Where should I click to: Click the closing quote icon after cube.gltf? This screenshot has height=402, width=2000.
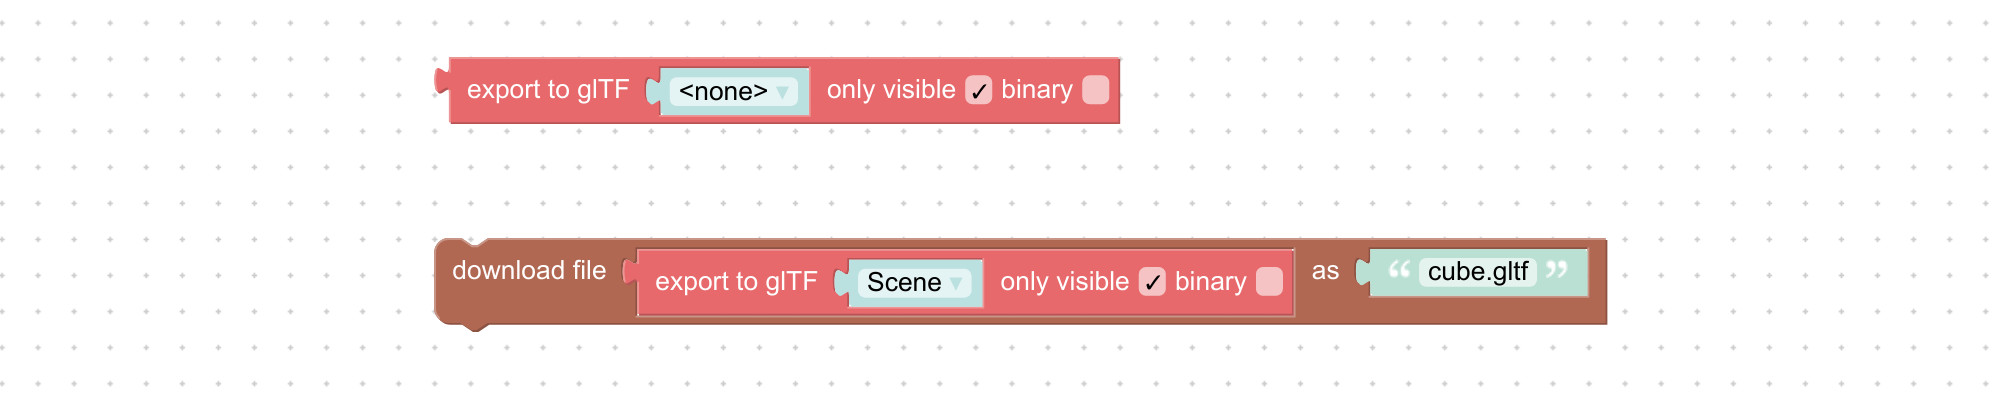click(x=1556, y=269)
